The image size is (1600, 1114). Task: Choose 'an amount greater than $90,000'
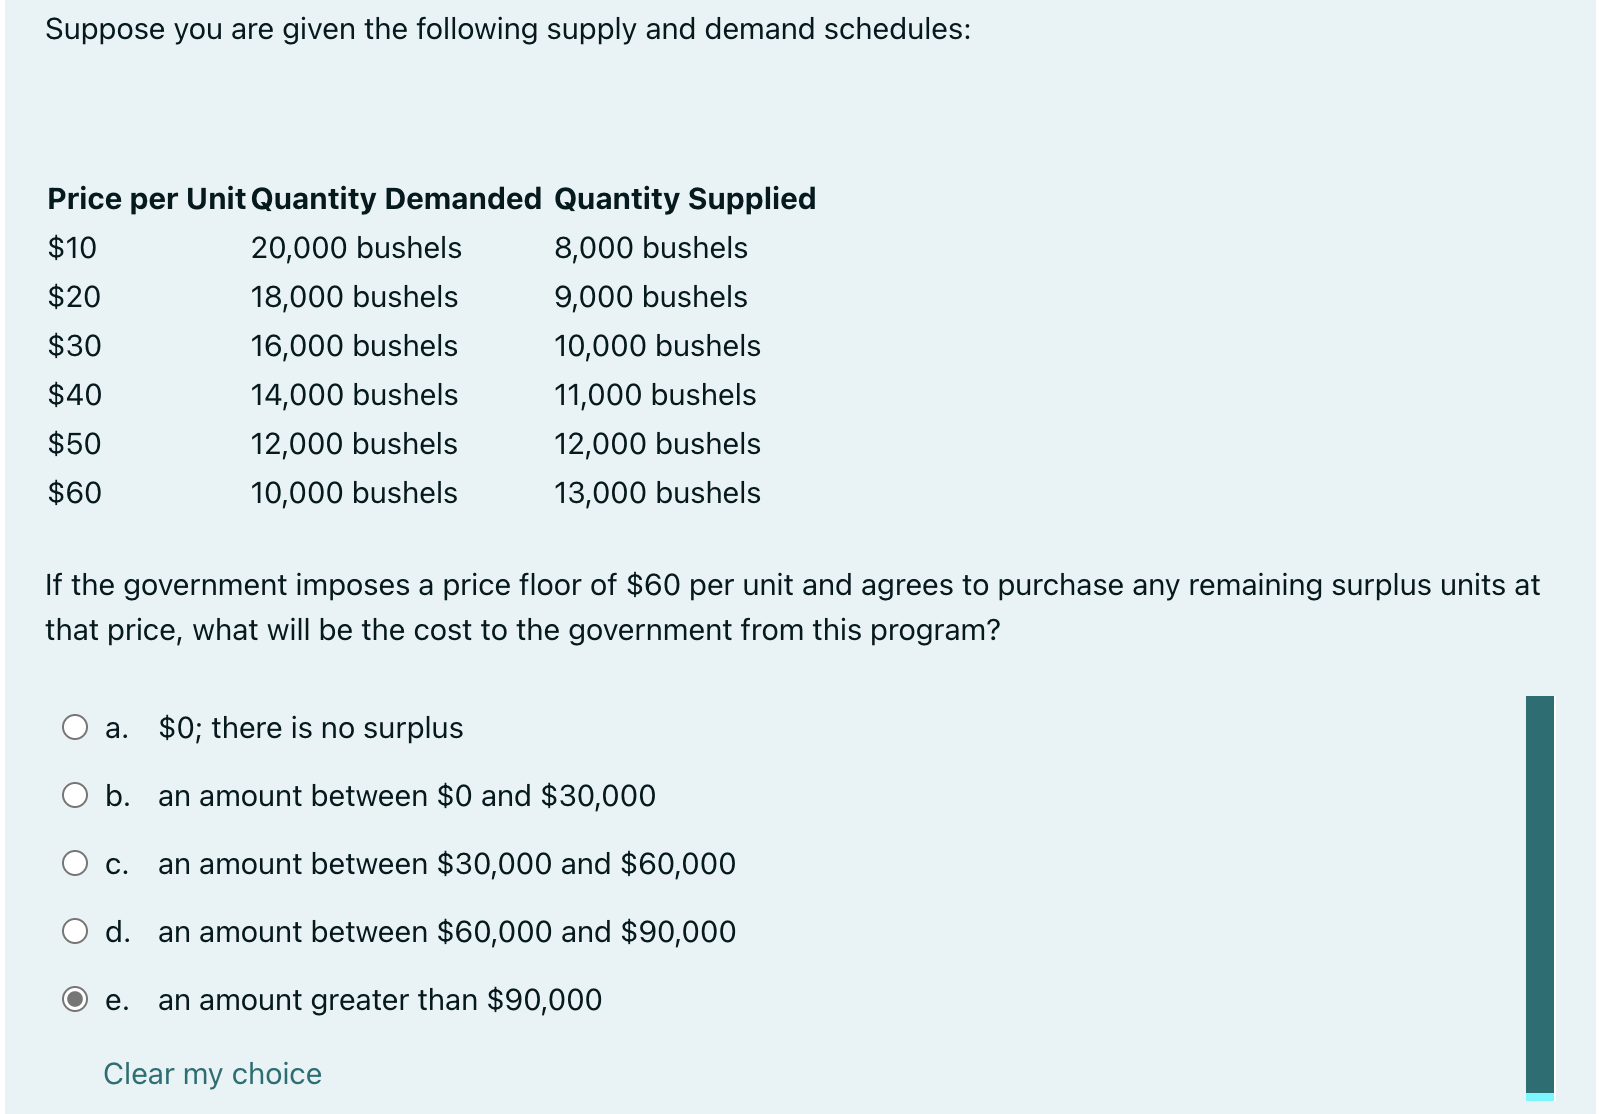379,999
